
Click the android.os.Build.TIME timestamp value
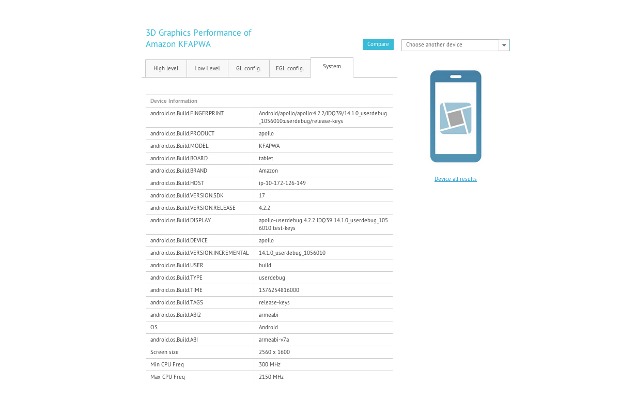click(x=279, y=290)
